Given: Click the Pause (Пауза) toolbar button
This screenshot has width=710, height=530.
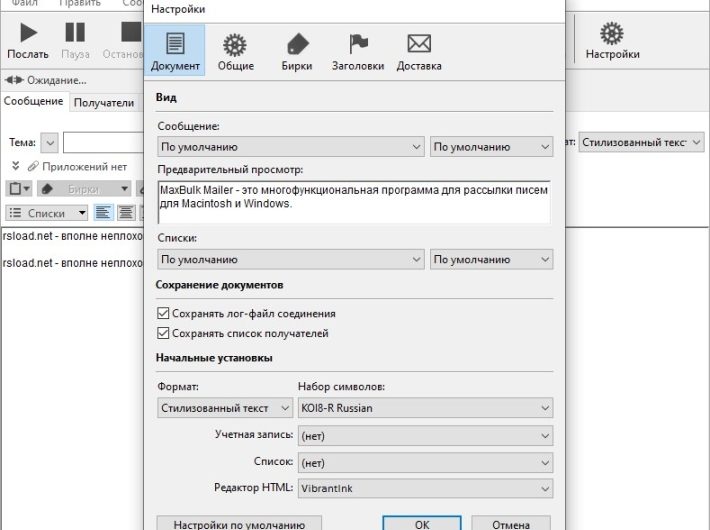Looking at the screenshot, I should click(75, 41).
